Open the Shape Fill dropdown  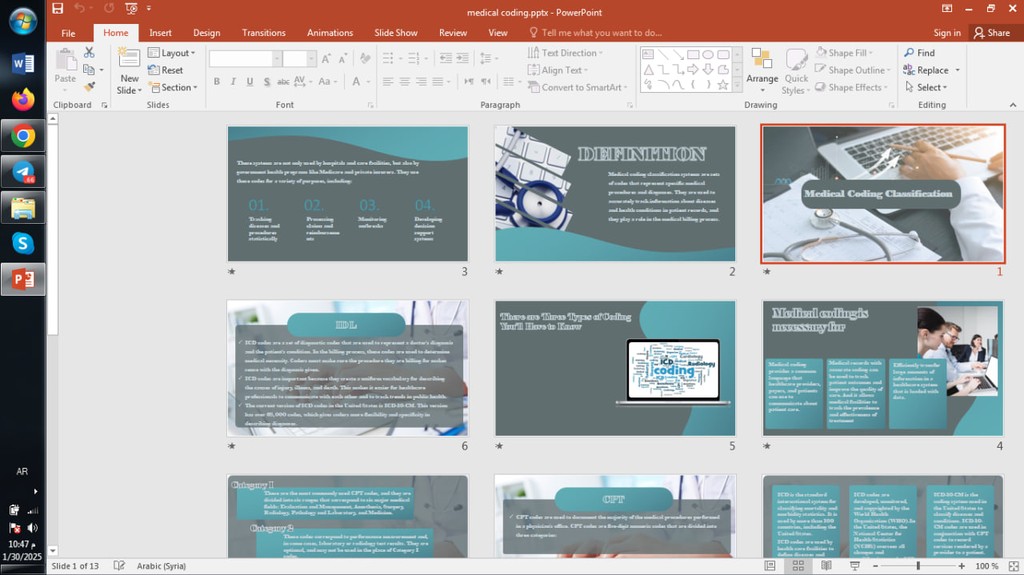pyautogui.click(x=844, y=53)
